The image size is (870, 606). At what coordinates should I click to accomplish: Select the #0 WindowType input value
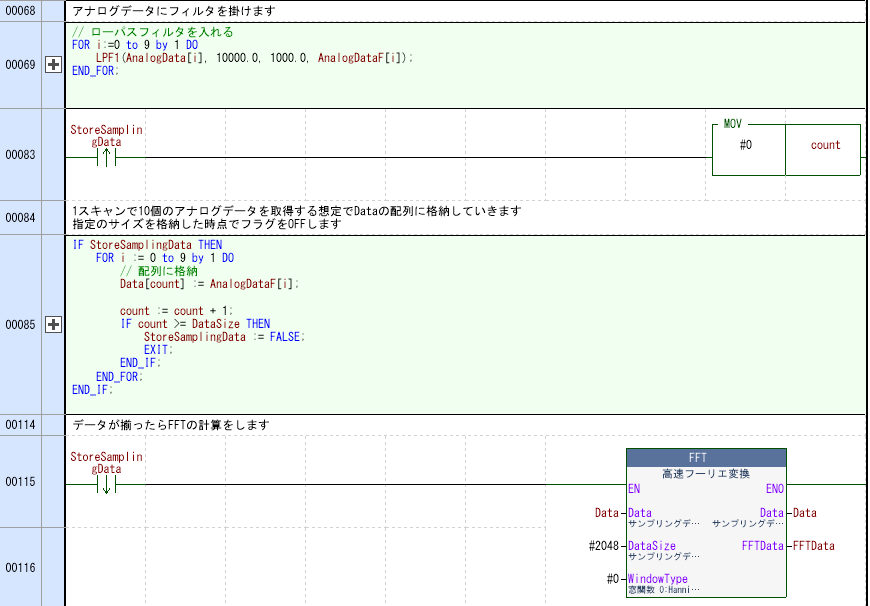(x=612, y=580)
